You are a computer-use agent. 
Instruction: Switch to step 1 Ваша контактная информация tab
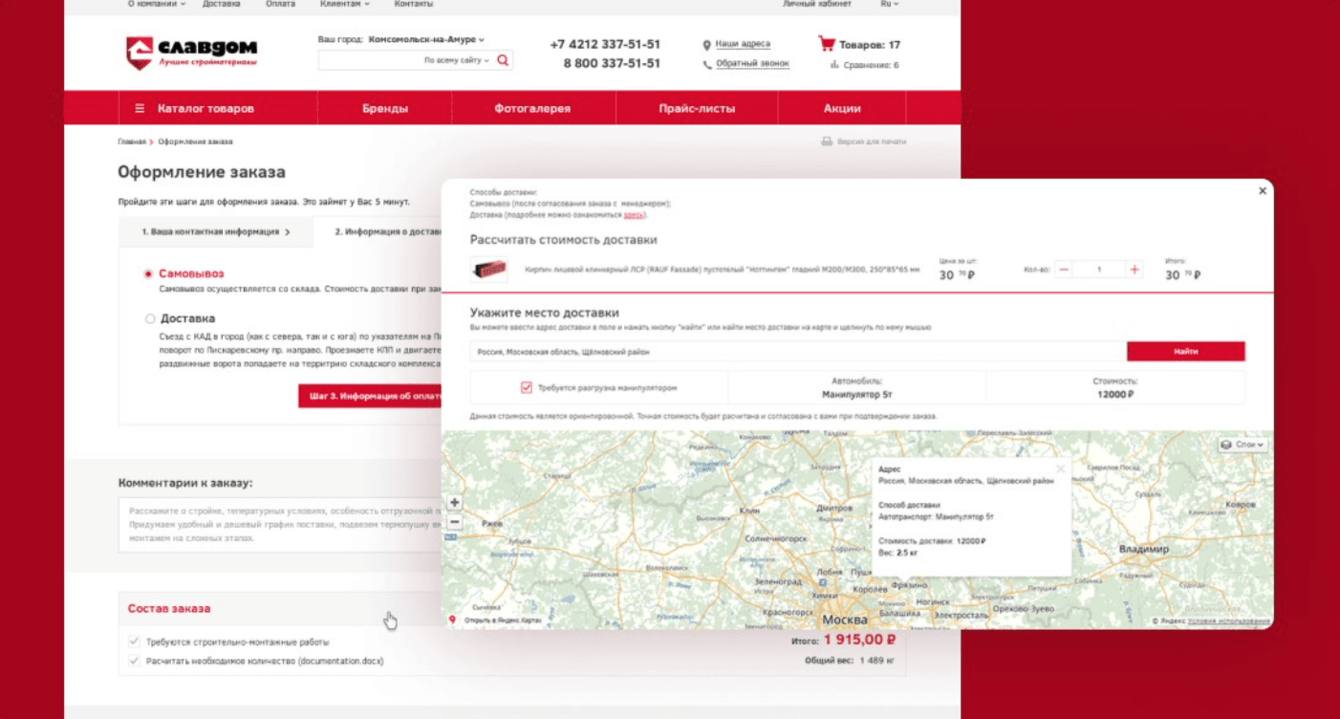215,232
